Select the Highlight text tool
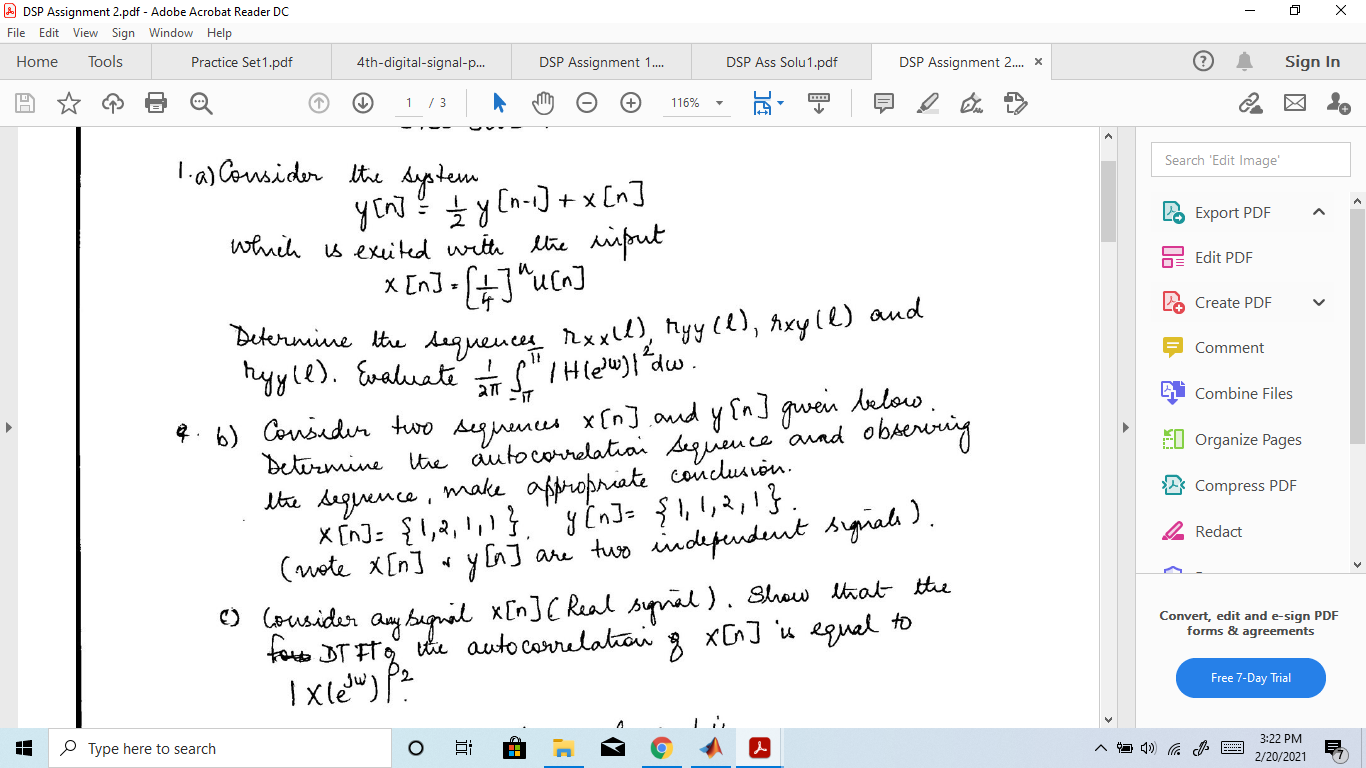This screenshot has width=1366, height=768. coord(927,102)
